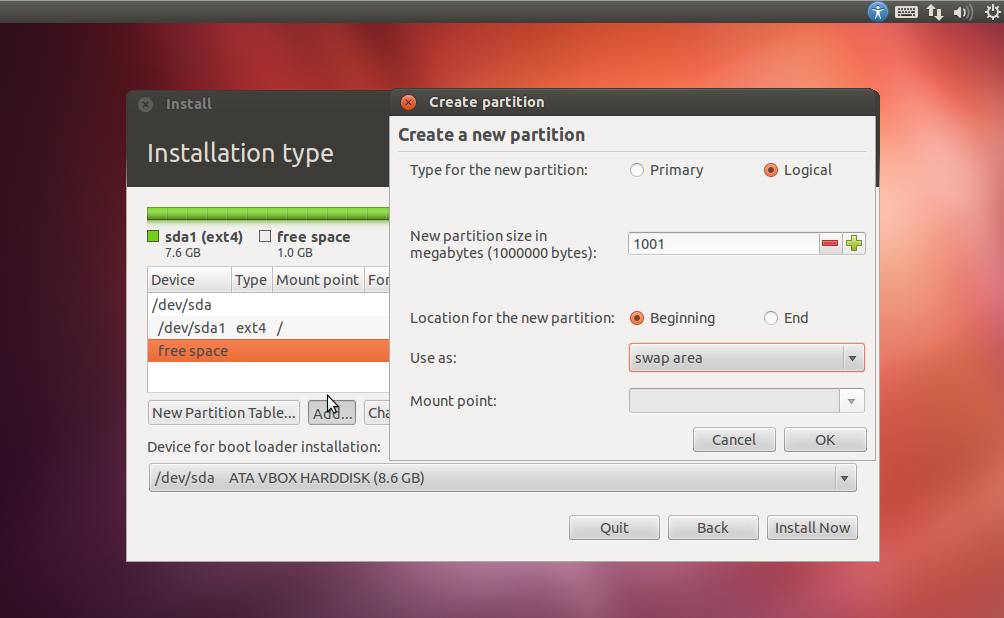The height and width of the screenshot is (618, 1004).
Task: Click the partially hidden Change button
Action: (x=377, y=412)
